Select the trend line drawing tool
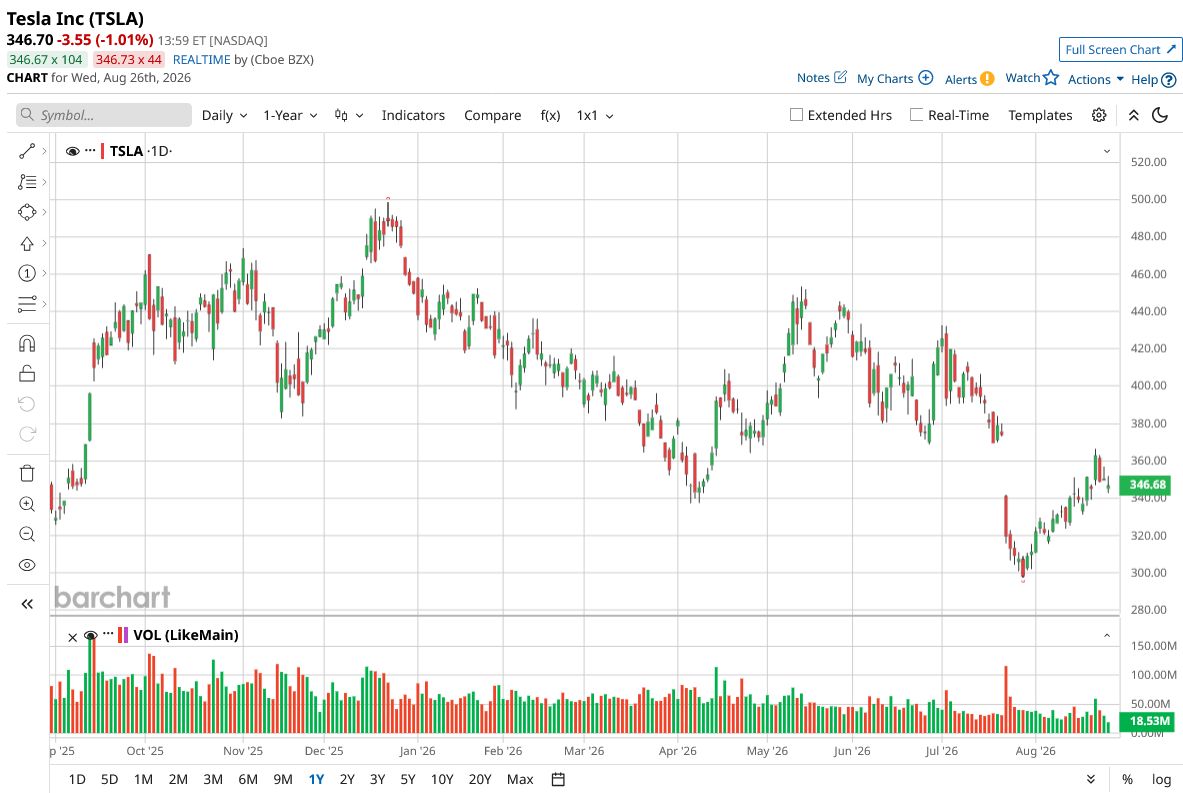Screen dimensions: 1183x793 click(27, 152)
